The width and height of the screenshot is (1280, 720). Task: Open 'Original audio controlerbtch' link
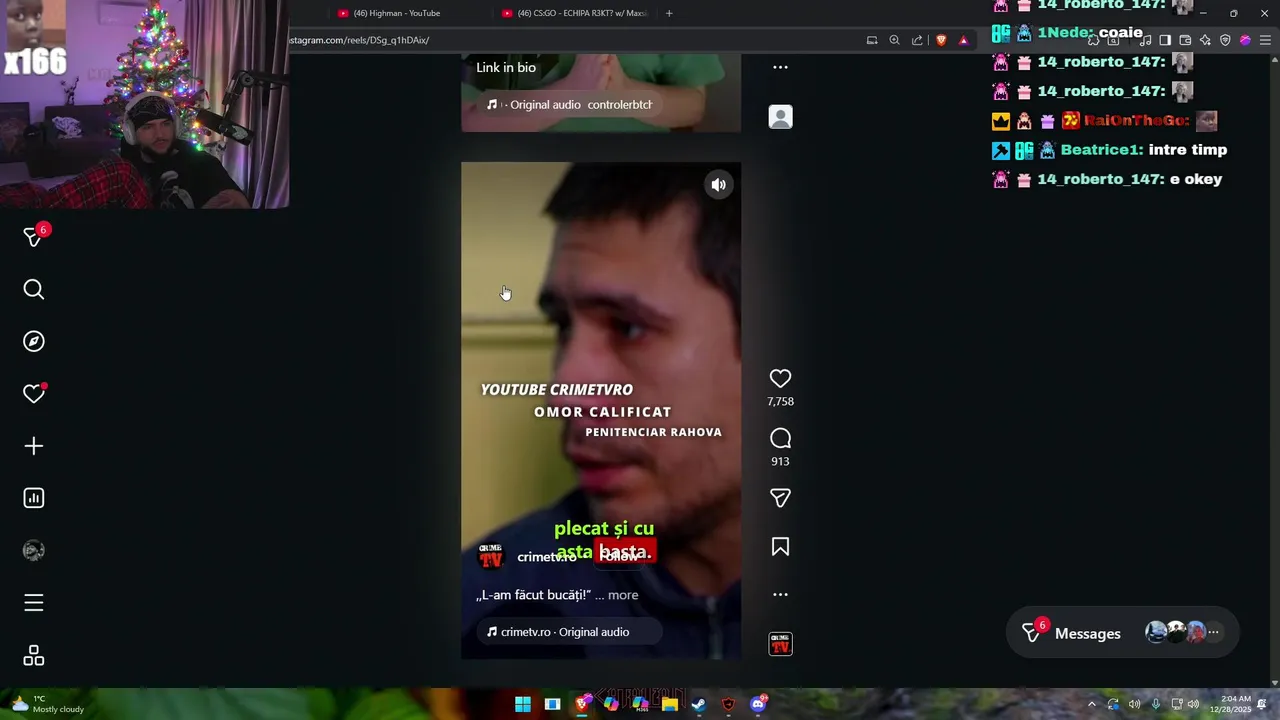[x=569, y=105]
